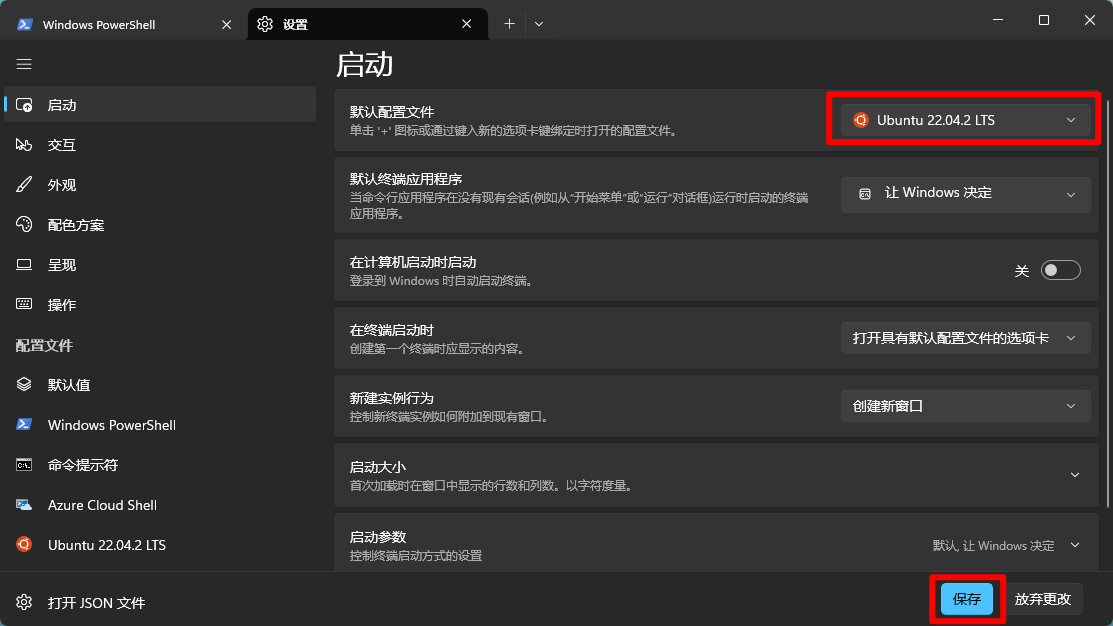This screenshot has height=626, width=1113.
Task: Close the Windows PowerShell tab
Action: pos(226,24)
